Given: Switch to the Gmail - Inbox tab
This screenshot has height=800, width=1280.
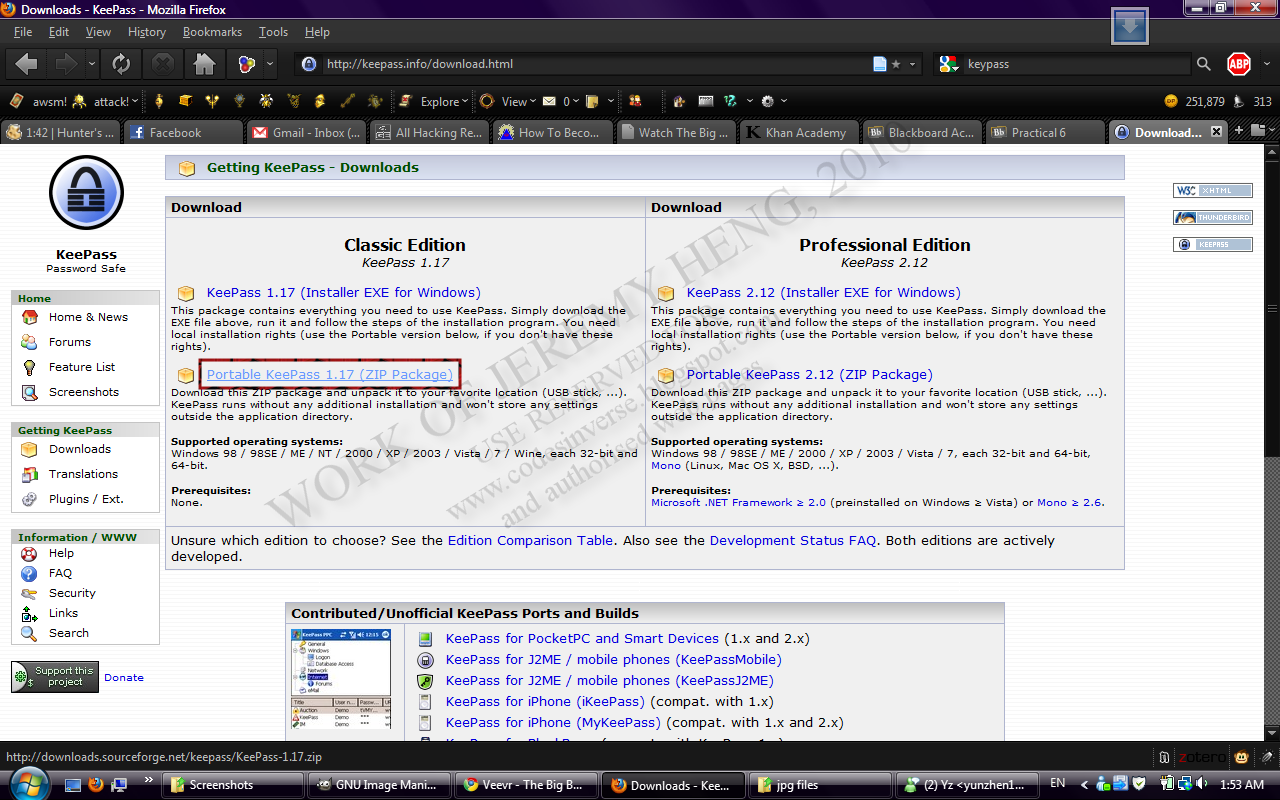Looking at the screenshot, I should [307, 132].
